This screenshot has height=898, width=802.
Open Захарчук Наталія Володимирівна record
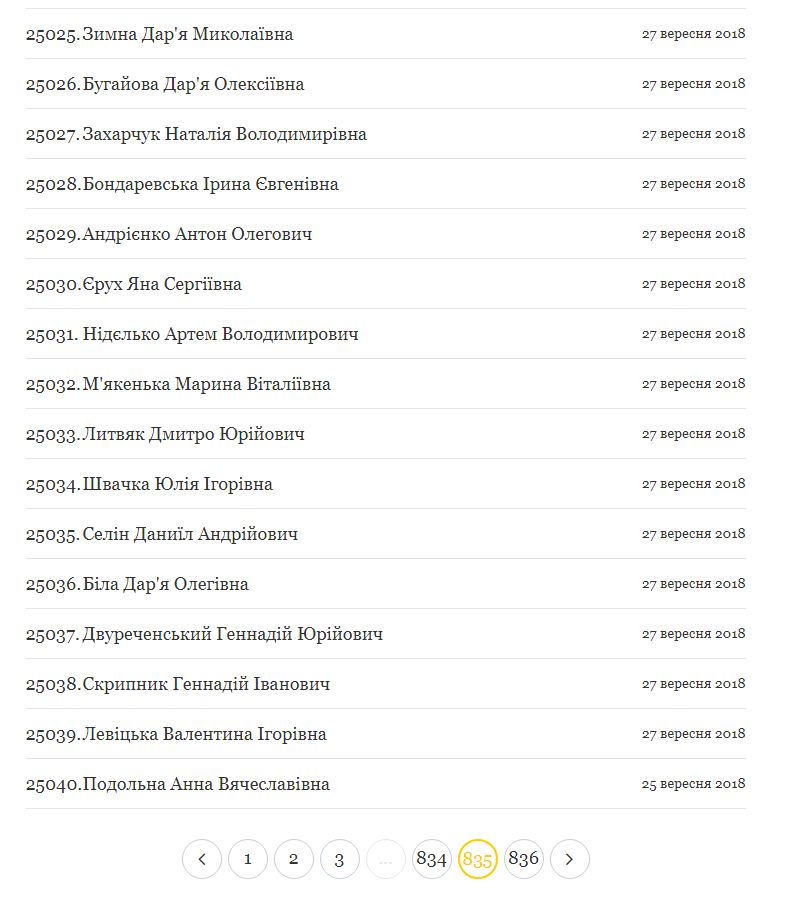pyautogui.click(x=224, y=134)
